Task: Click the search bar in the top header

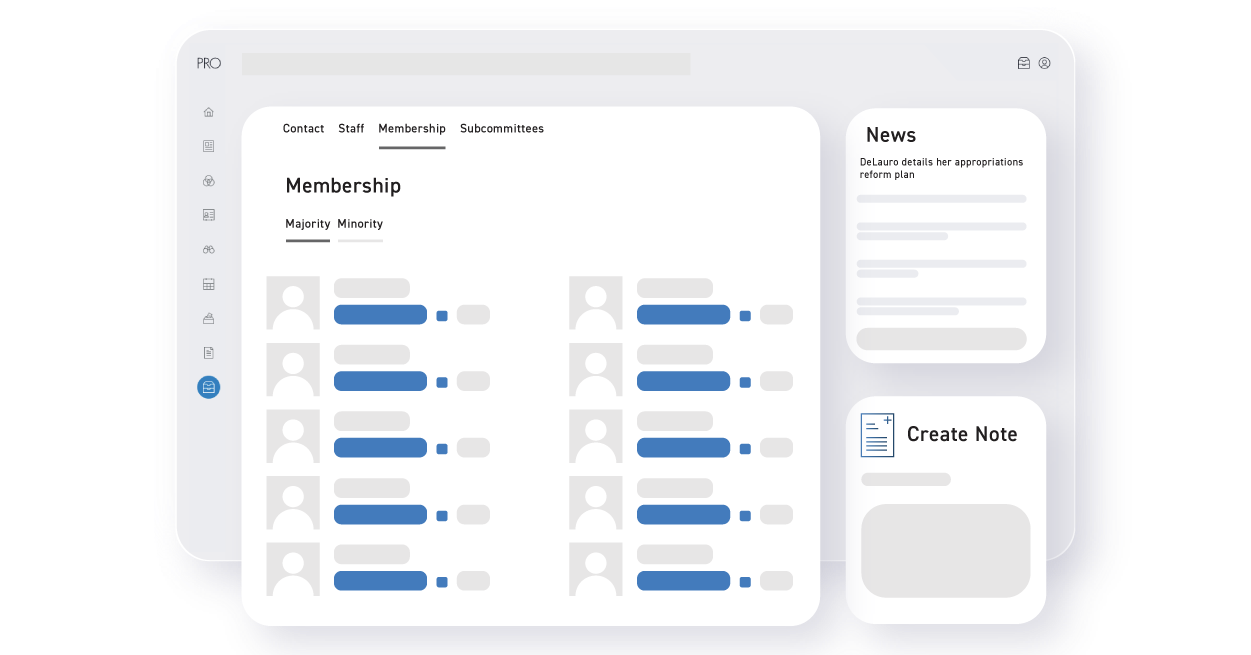Action: pyautogui.click(x=465, y=63)
